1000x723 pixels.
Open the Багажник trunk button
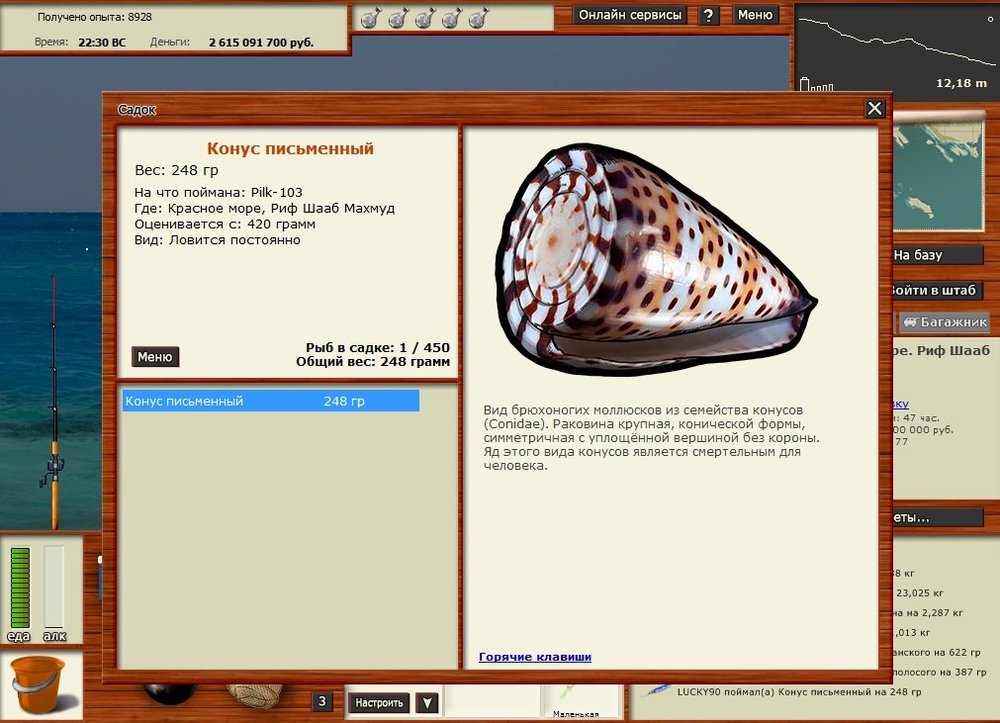click(x=943, y=322)
